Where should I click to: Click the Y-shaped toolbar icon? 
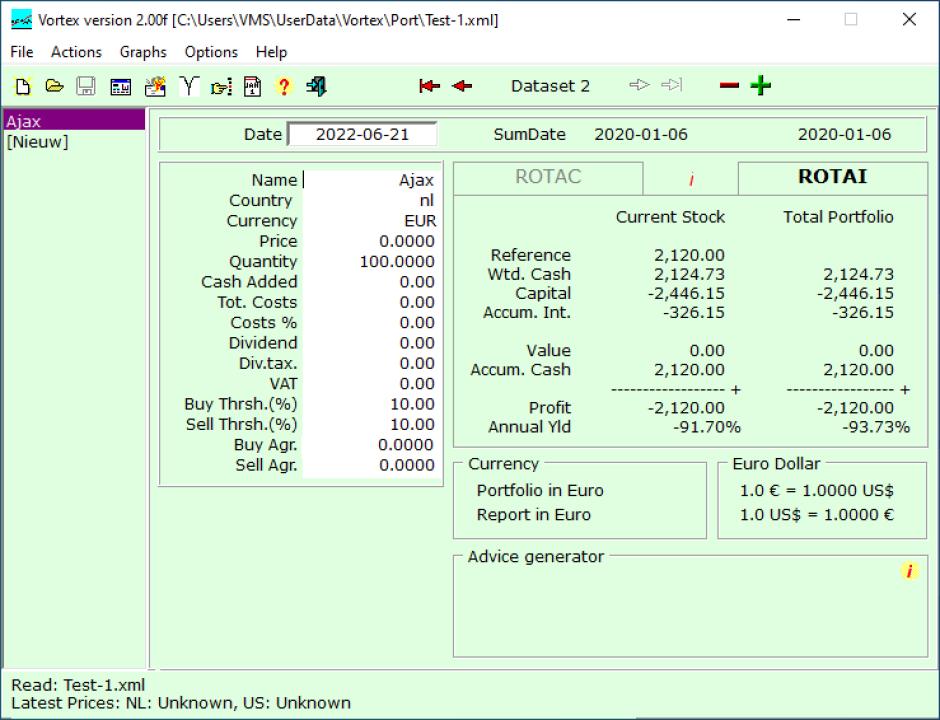pyautogui.click(x=188, y=86)
